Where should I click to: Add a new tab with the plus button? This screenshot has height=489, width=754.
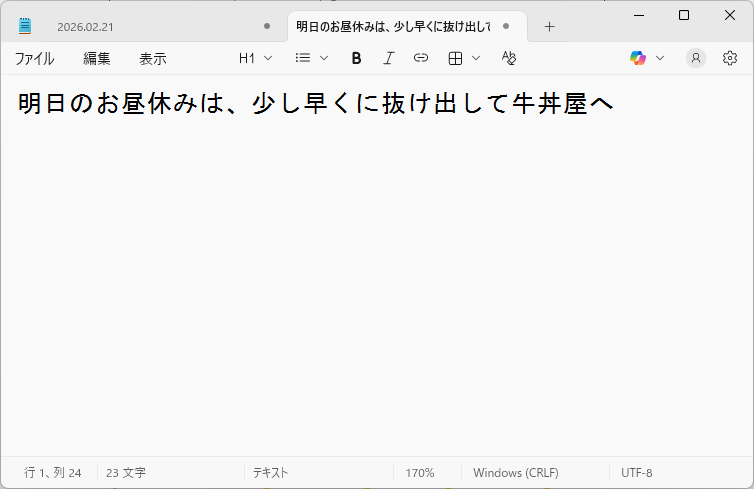tap(549, 26)
